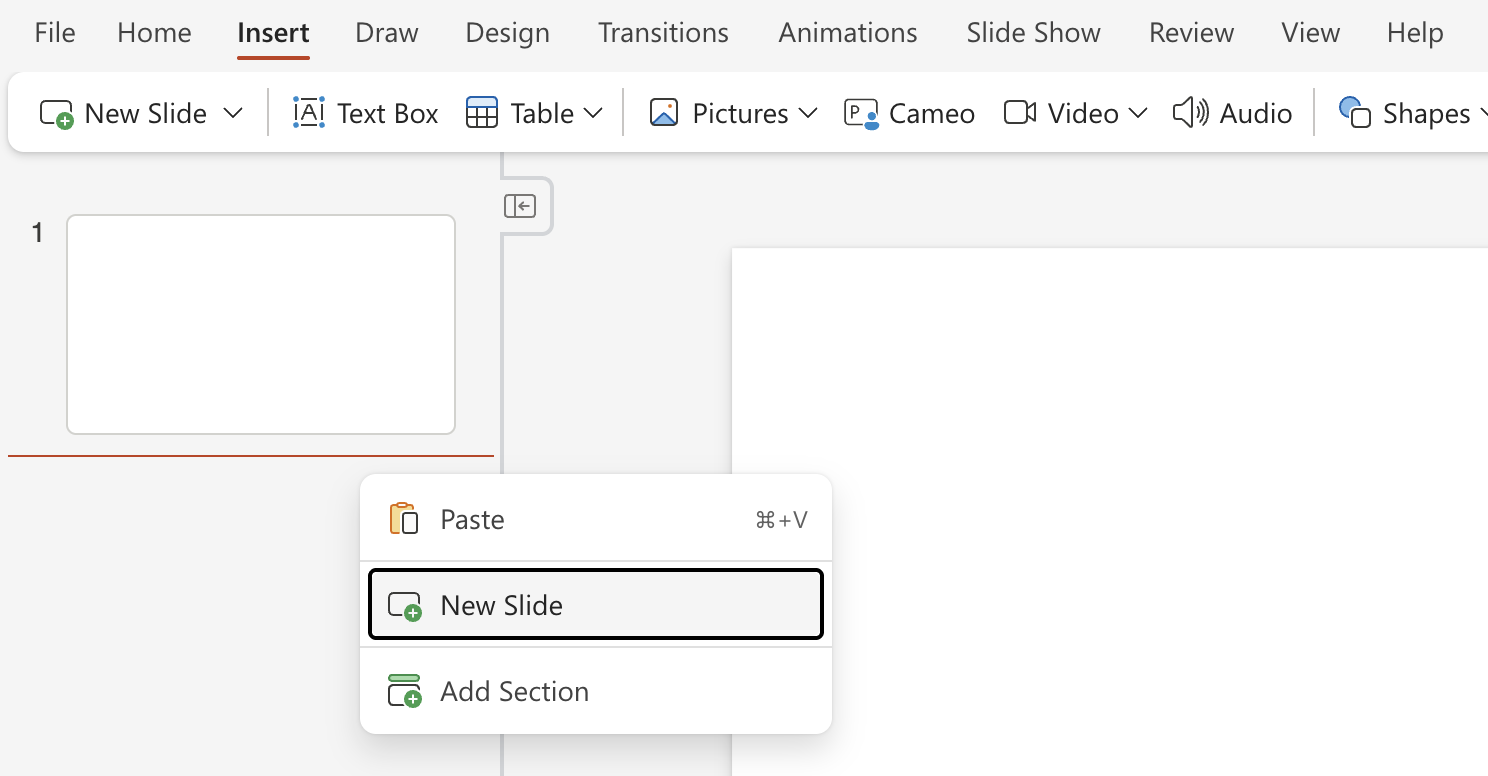Image resolution: width=1488 pixels, height=776 pixels.
Task: Choose Add Section from the context menu
Action: click(596, 691)
